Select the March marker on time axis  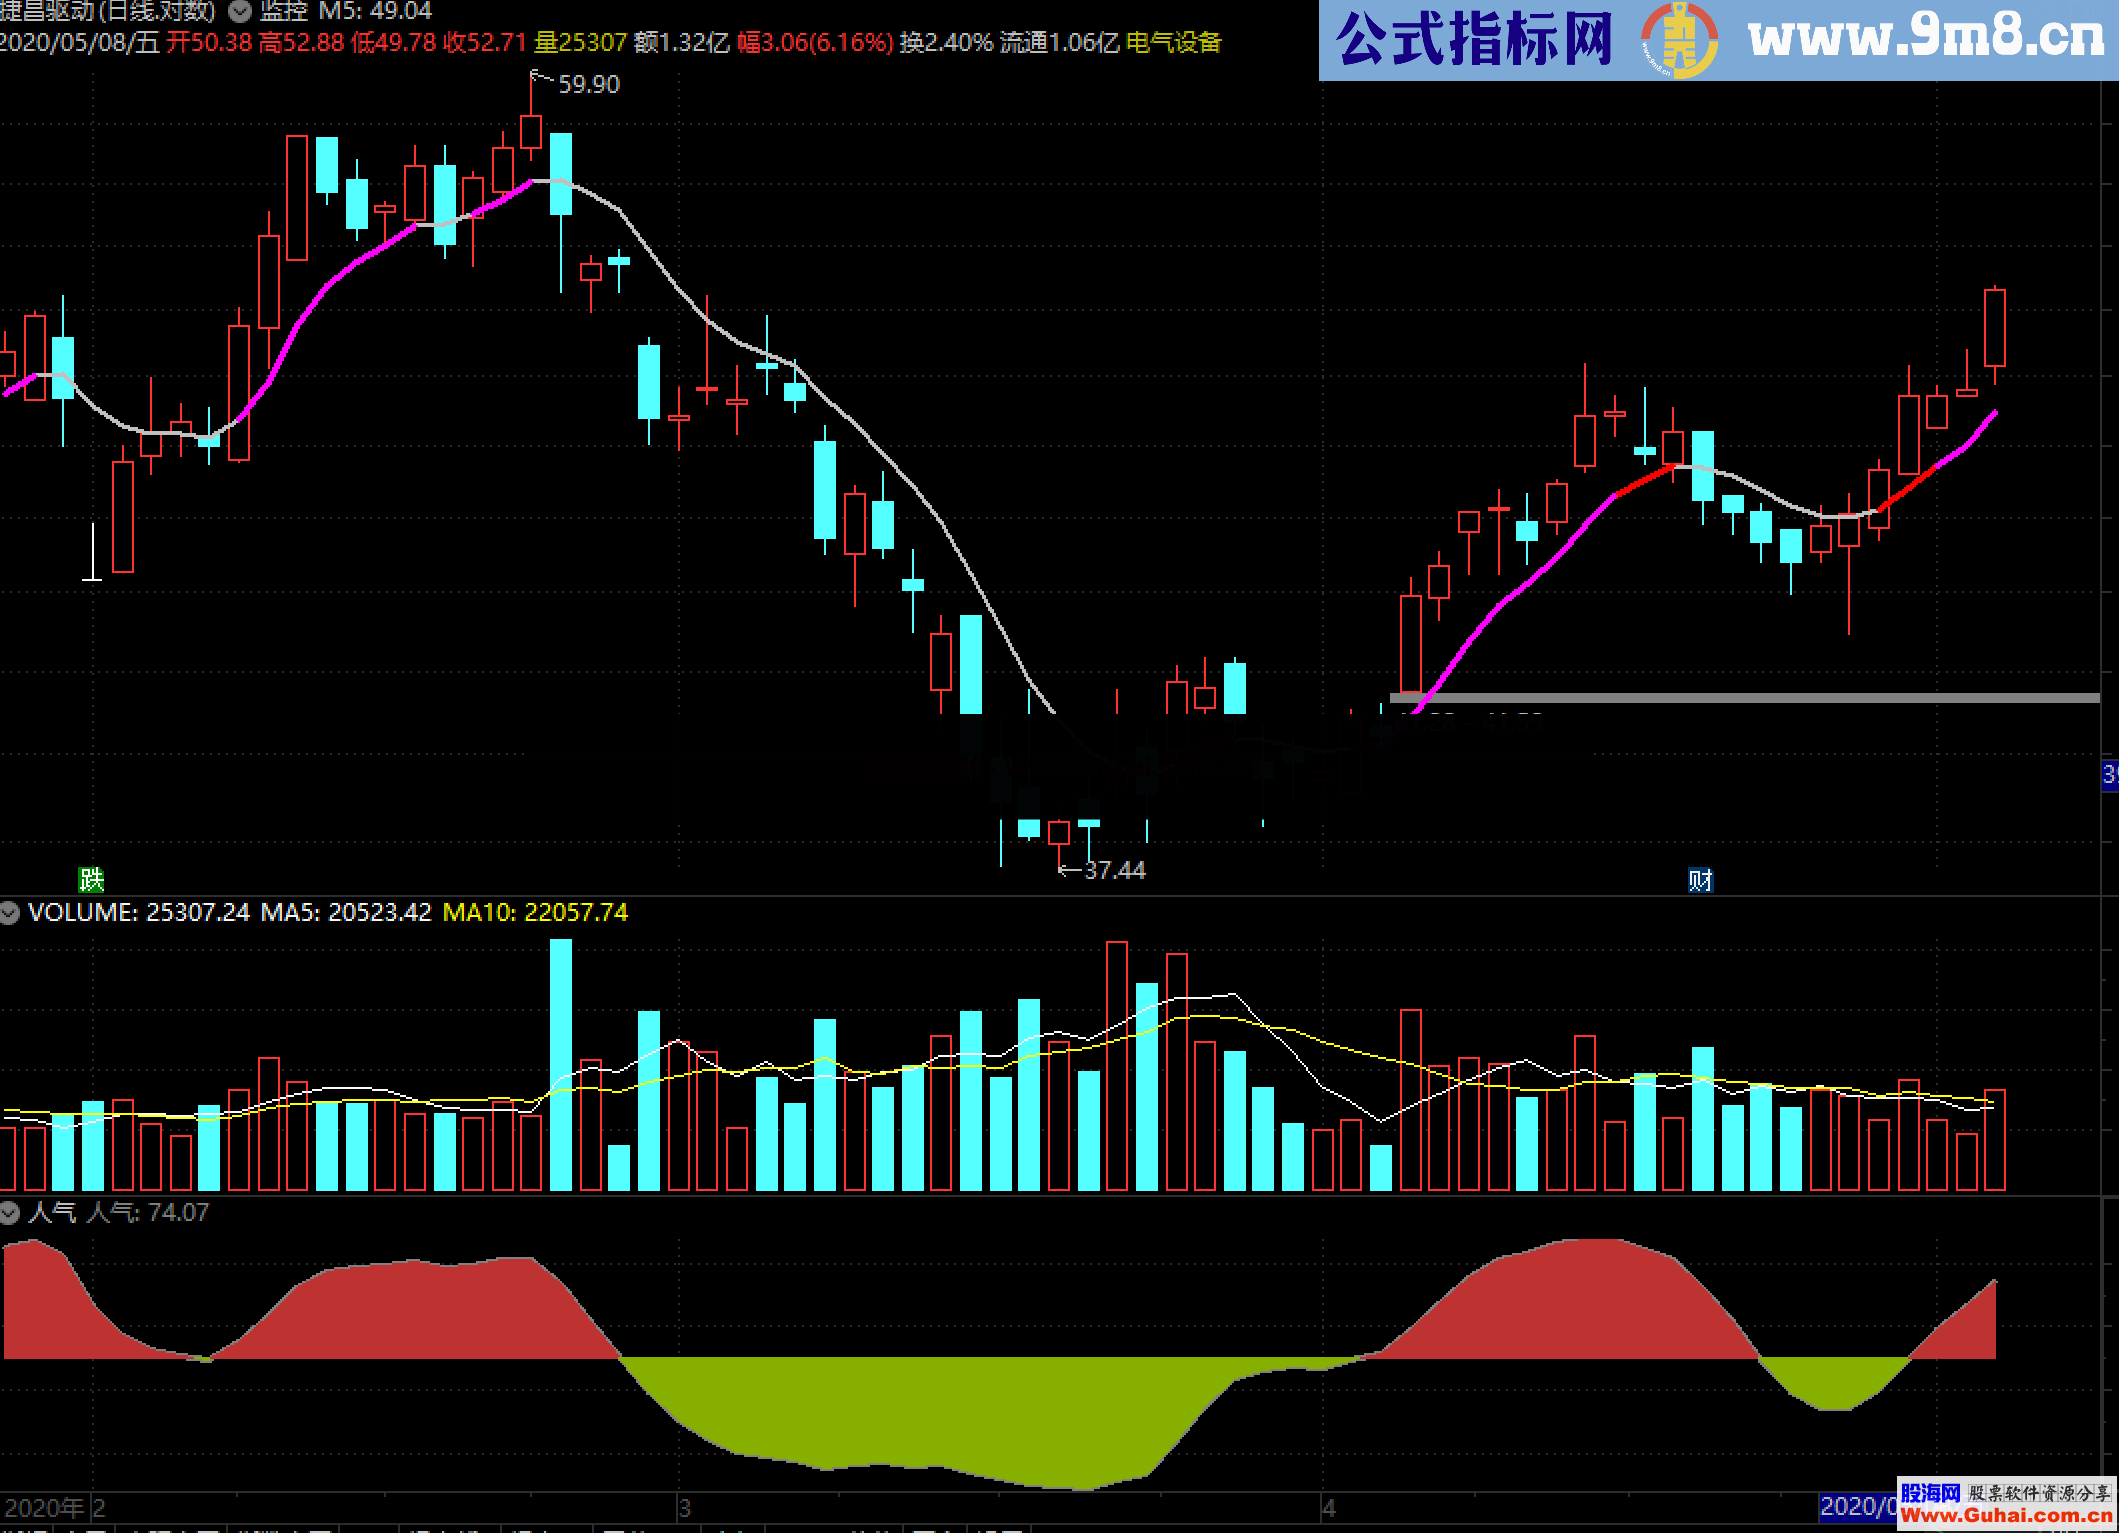click(x=684, y=1507)
